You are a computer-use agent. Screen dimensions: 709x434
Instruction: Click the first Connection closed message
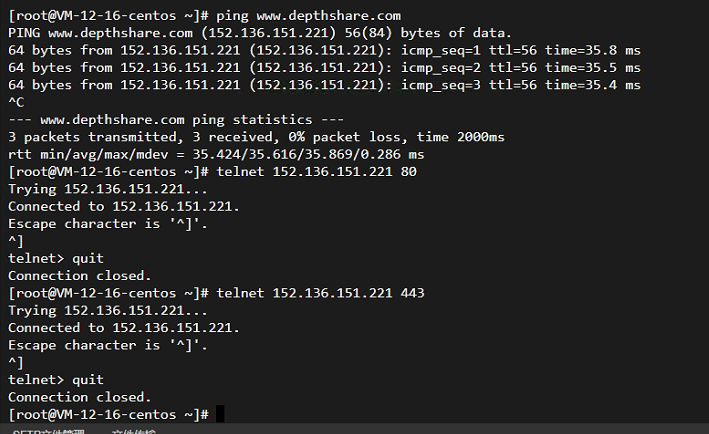(x=80, y=276)
